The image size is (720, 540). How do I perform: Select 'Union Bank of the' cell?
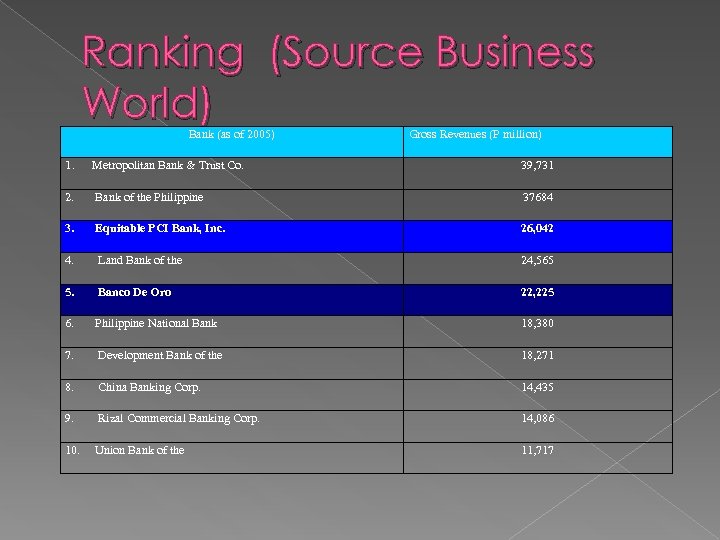pos(232,458)
